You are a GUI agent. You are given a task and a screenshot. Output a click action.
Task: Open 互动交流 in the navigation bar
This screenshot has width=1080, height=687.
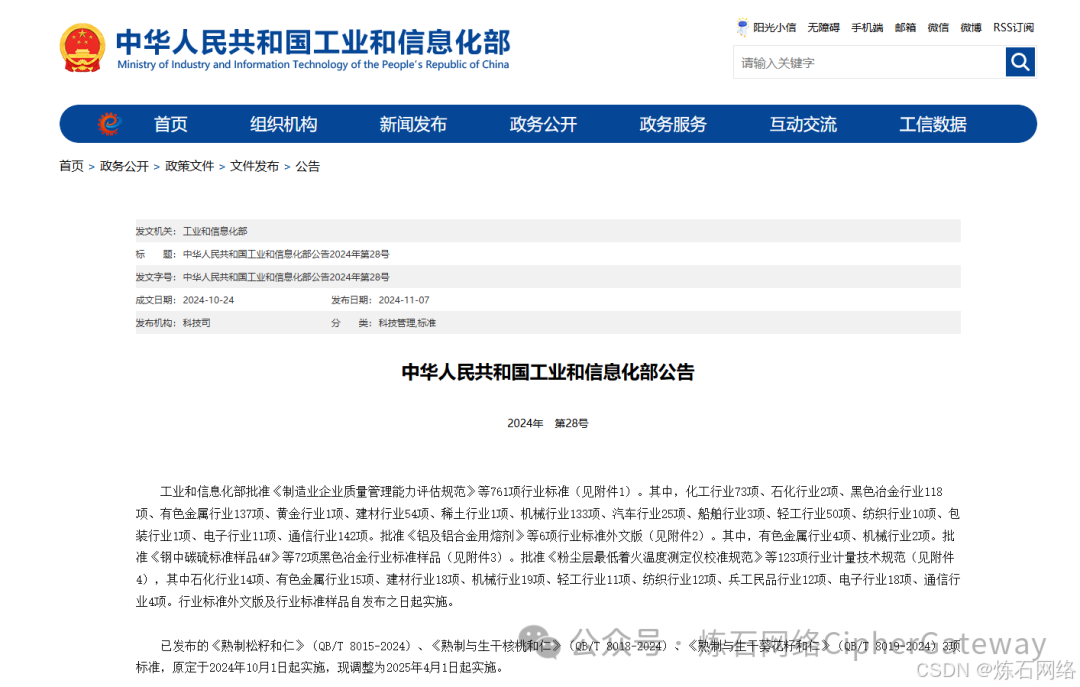[803, 124]
